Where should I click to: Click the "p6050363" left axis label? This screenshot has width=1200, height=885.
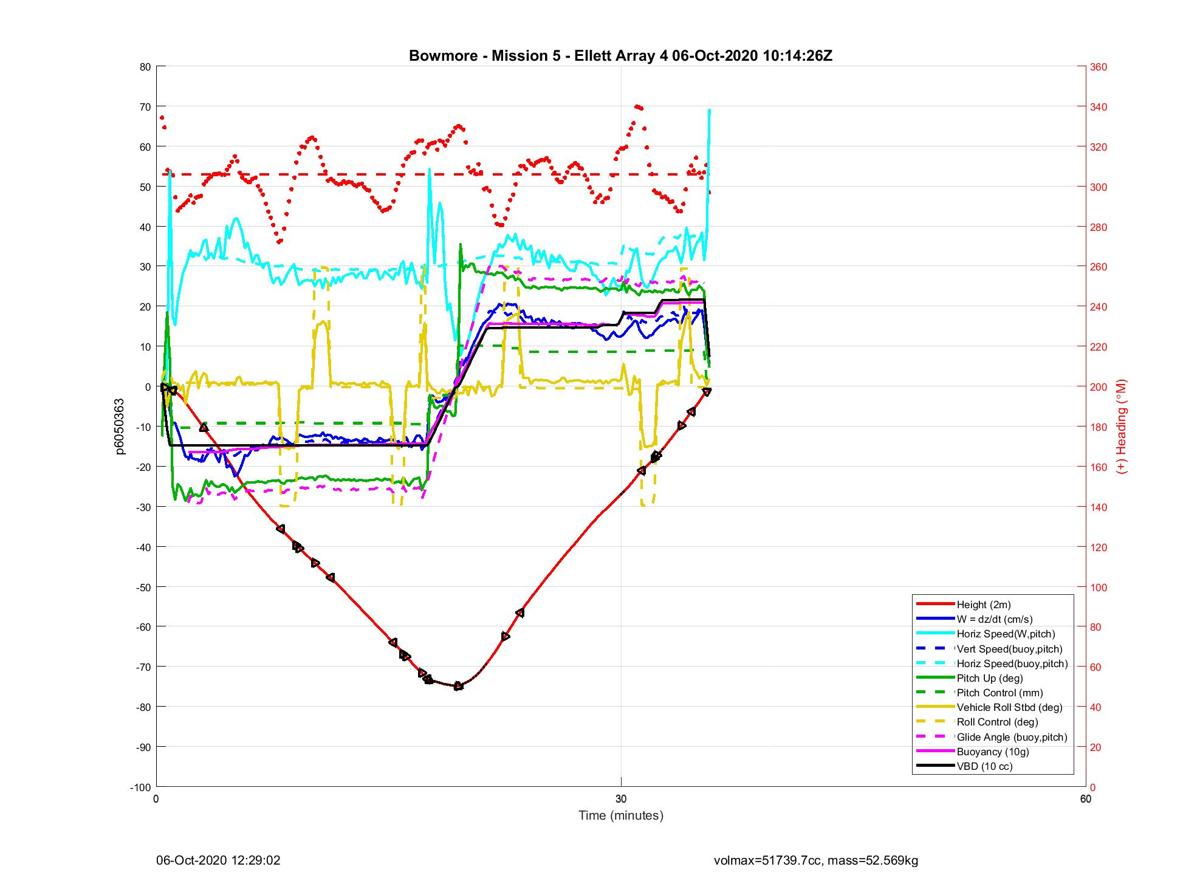point(119,427)
